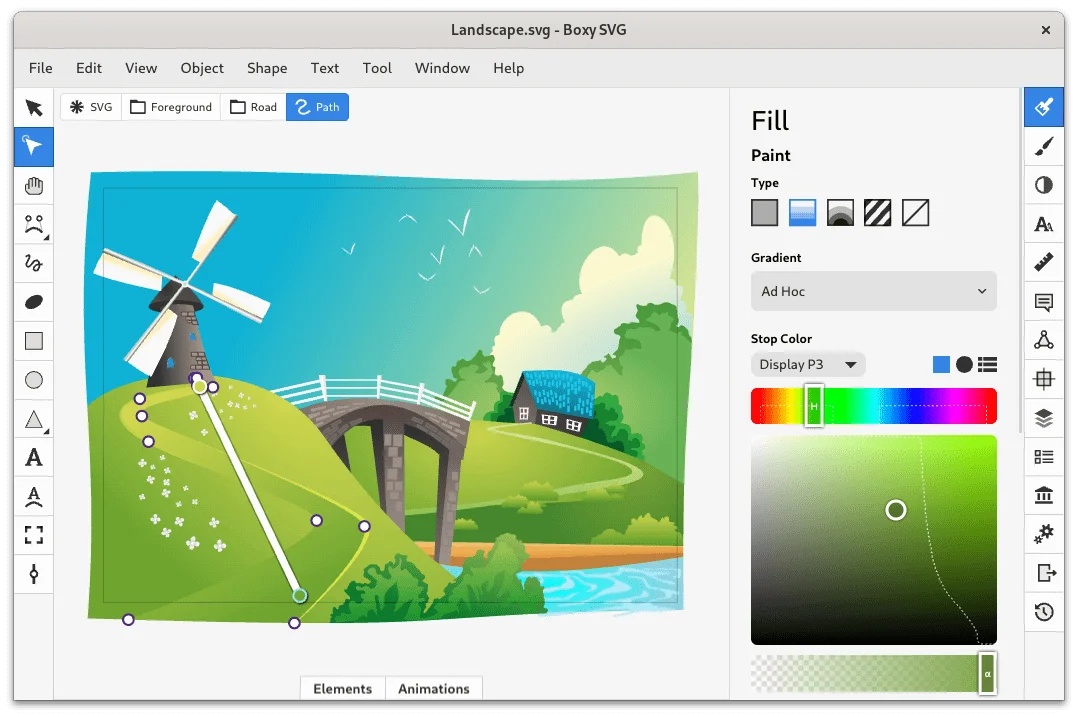Select the Triangle tool
This screenshot has height=717, width=1078.
(x=34, y=419)
